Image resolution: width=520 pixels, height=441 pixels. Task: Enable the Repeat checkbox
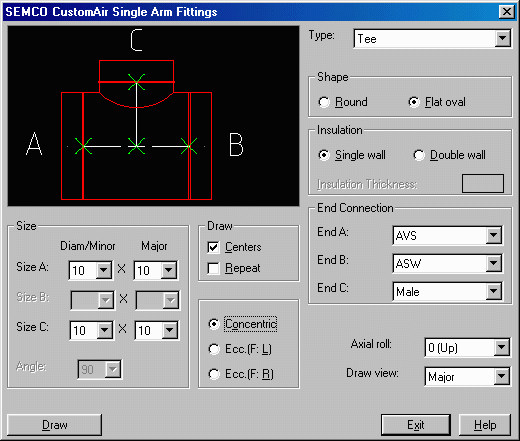pyautogui.click(x=234, y=268)
